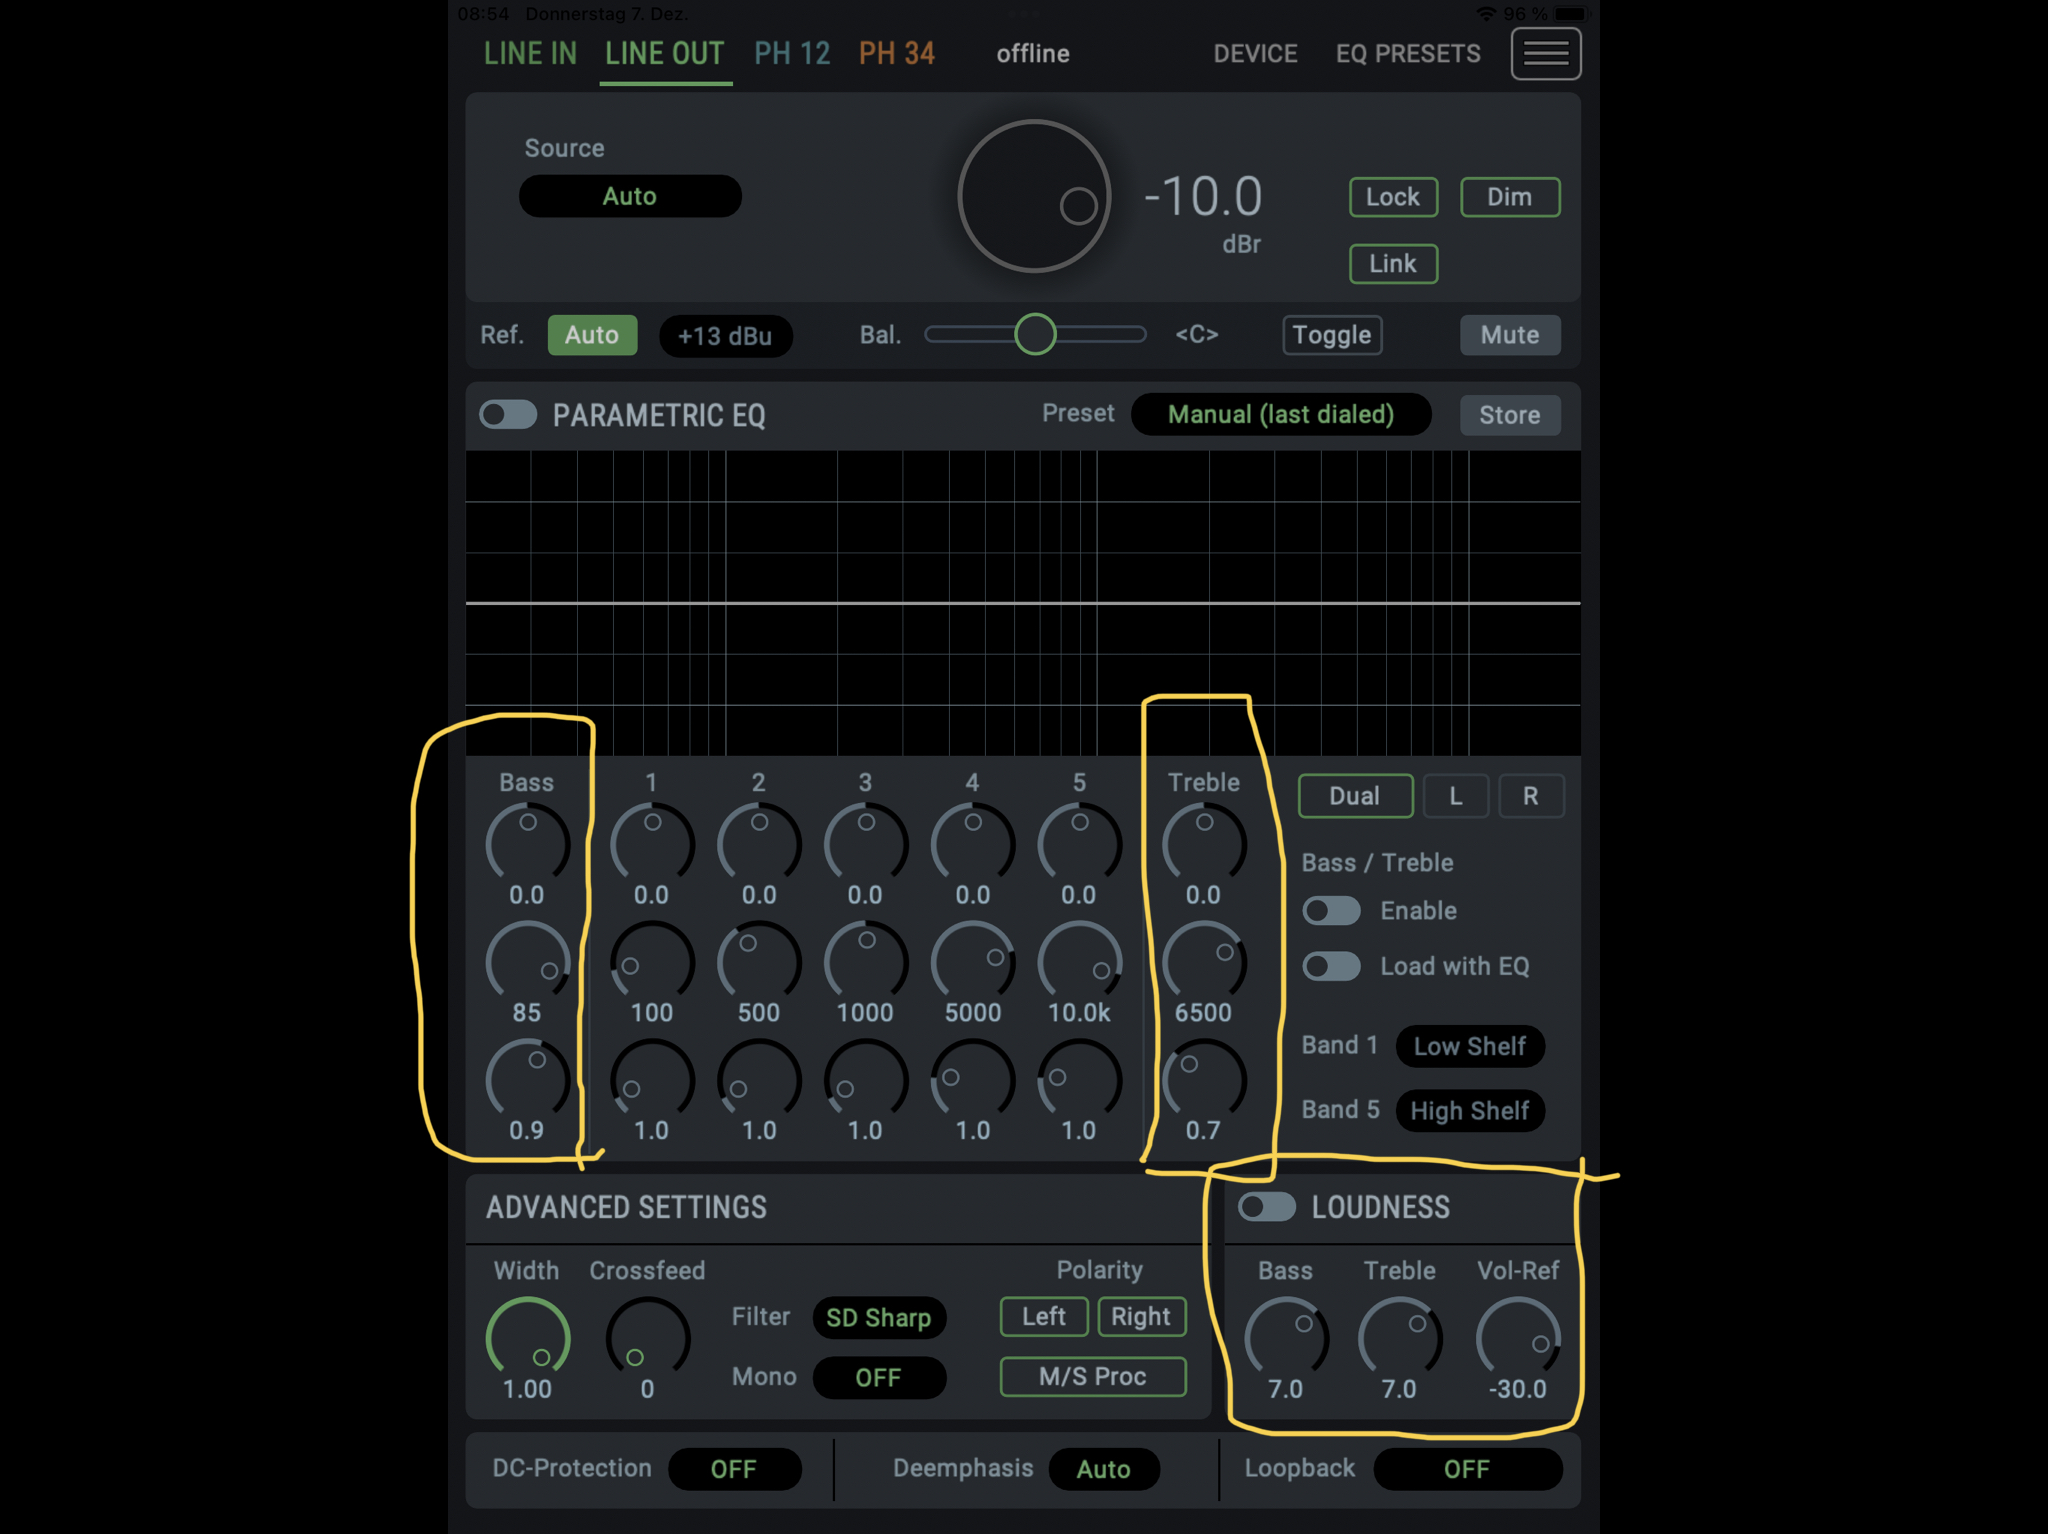The height and width of the screenshot is (1534, 2048).
Task: Open the hamburger menu icon
Action: click(x=1545, y=53)
